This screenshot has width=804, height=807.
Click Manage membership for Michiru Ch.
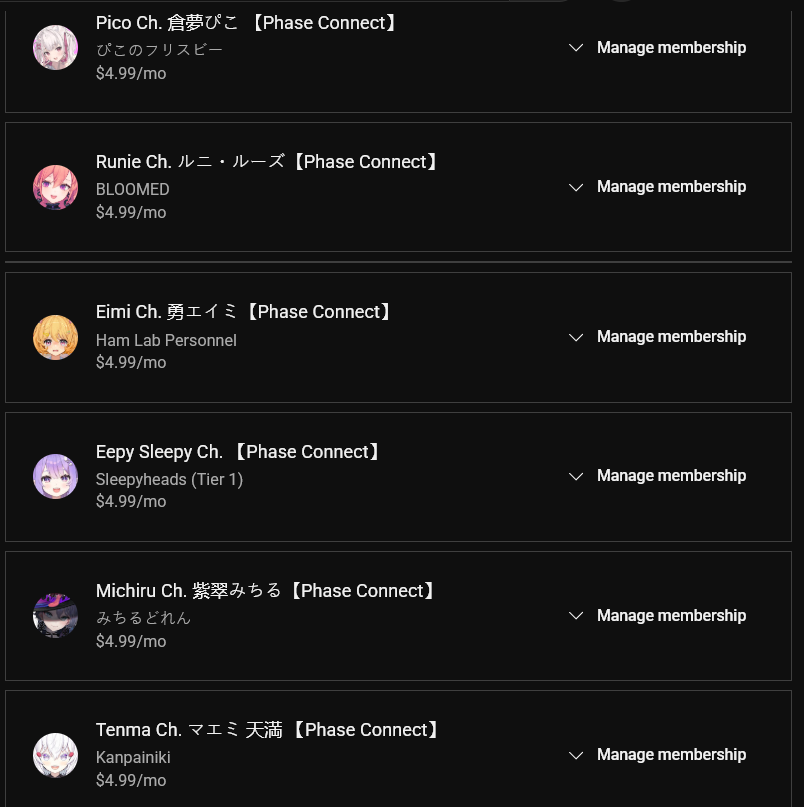[671, 616]
